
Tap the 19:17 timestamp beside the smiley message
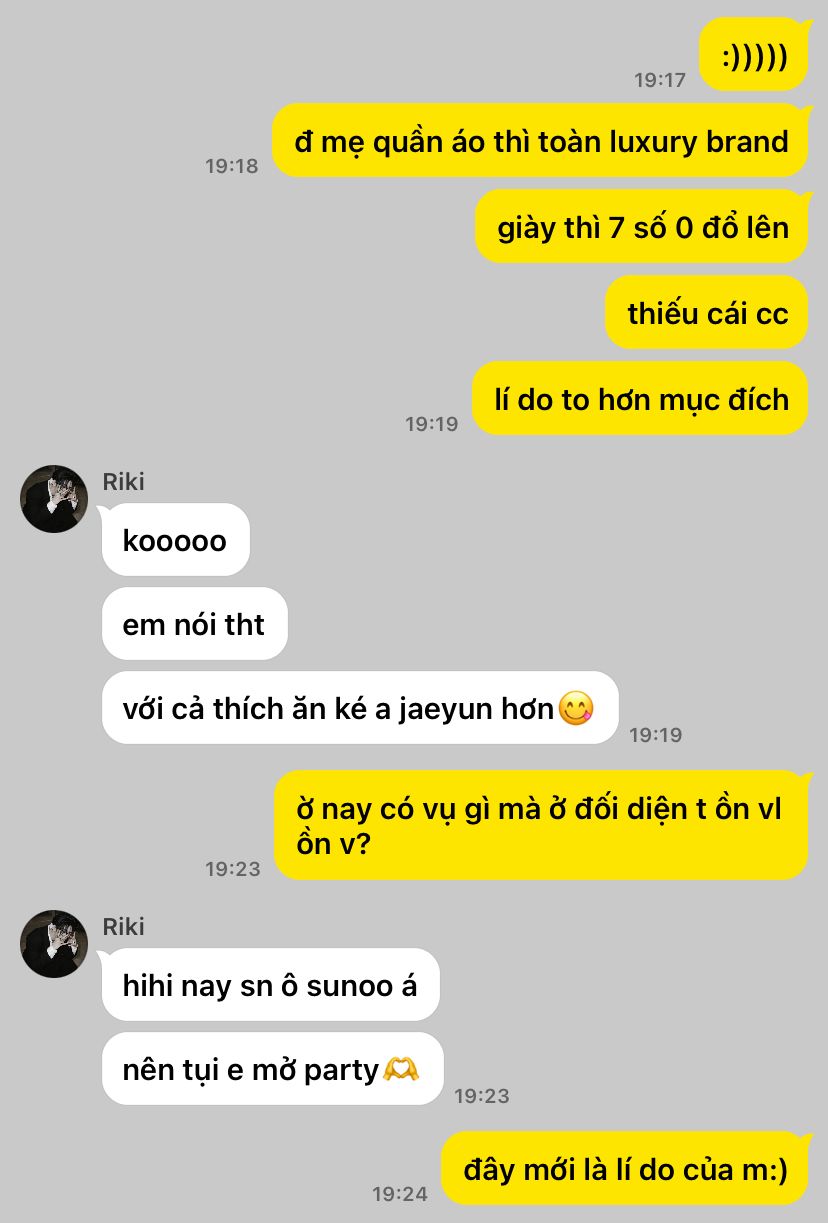(660, 80)
